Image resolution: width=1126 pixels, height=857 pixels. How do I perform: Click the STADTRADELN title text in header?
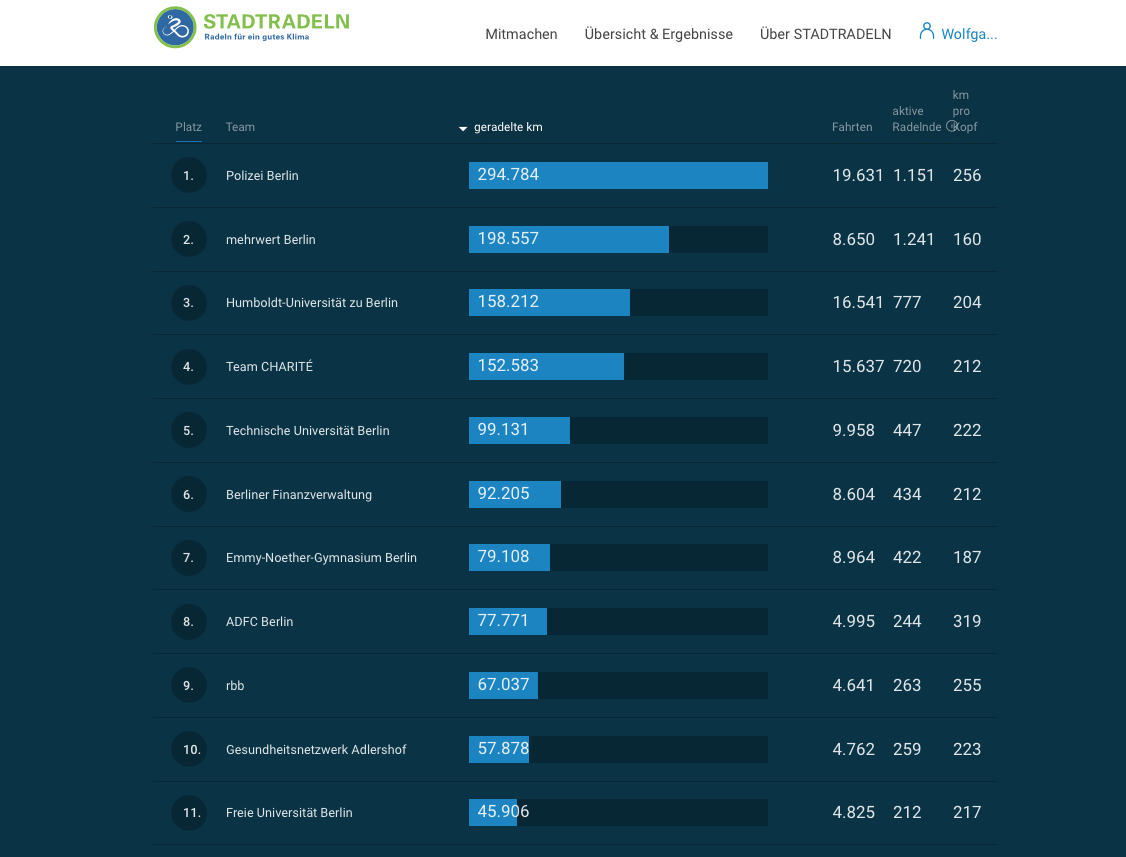[276, 22]
